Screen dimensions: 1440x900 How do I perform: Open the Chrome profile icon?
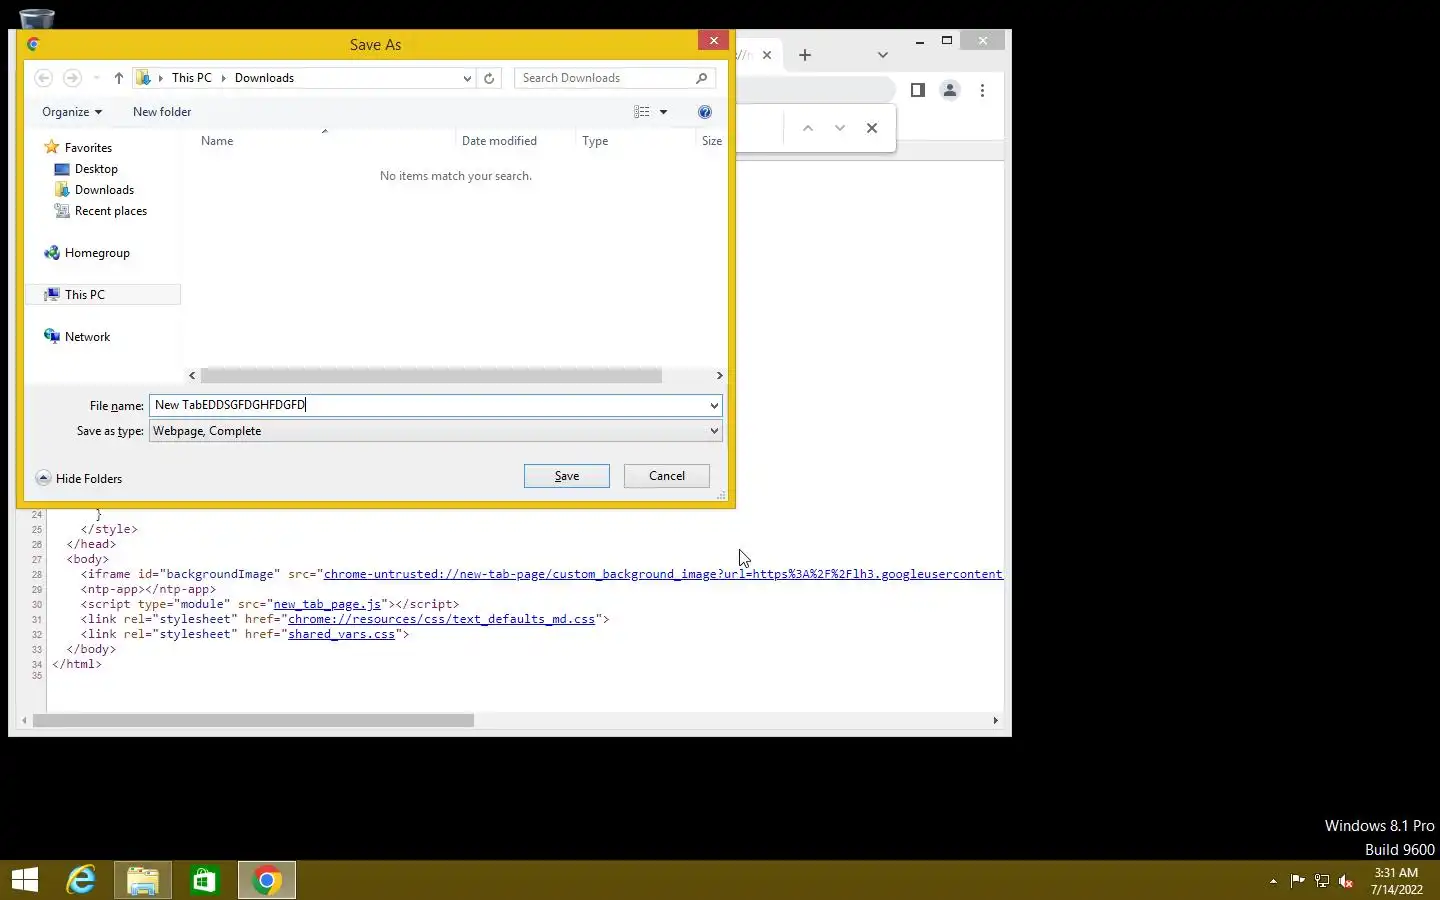(950, 90)
